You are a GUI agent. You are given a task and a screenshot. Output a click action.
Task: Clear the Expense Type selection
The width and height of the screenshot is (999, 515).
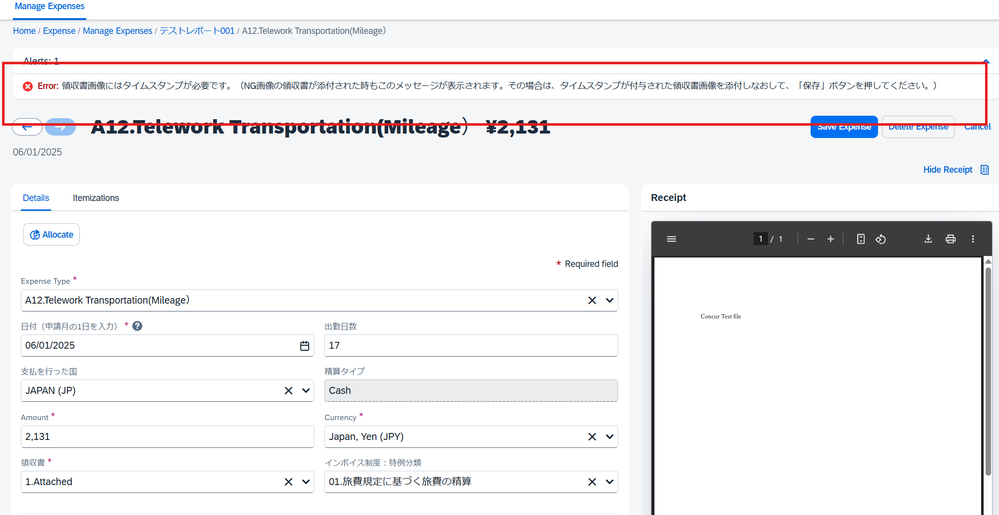[x=592, y=300]
